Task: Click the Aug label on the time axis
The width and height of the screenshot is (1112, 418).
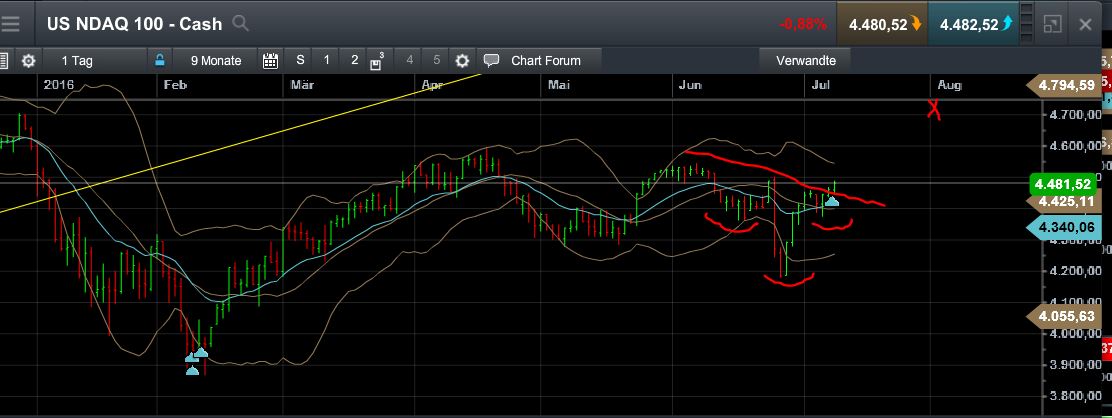Action: point(950,84)
